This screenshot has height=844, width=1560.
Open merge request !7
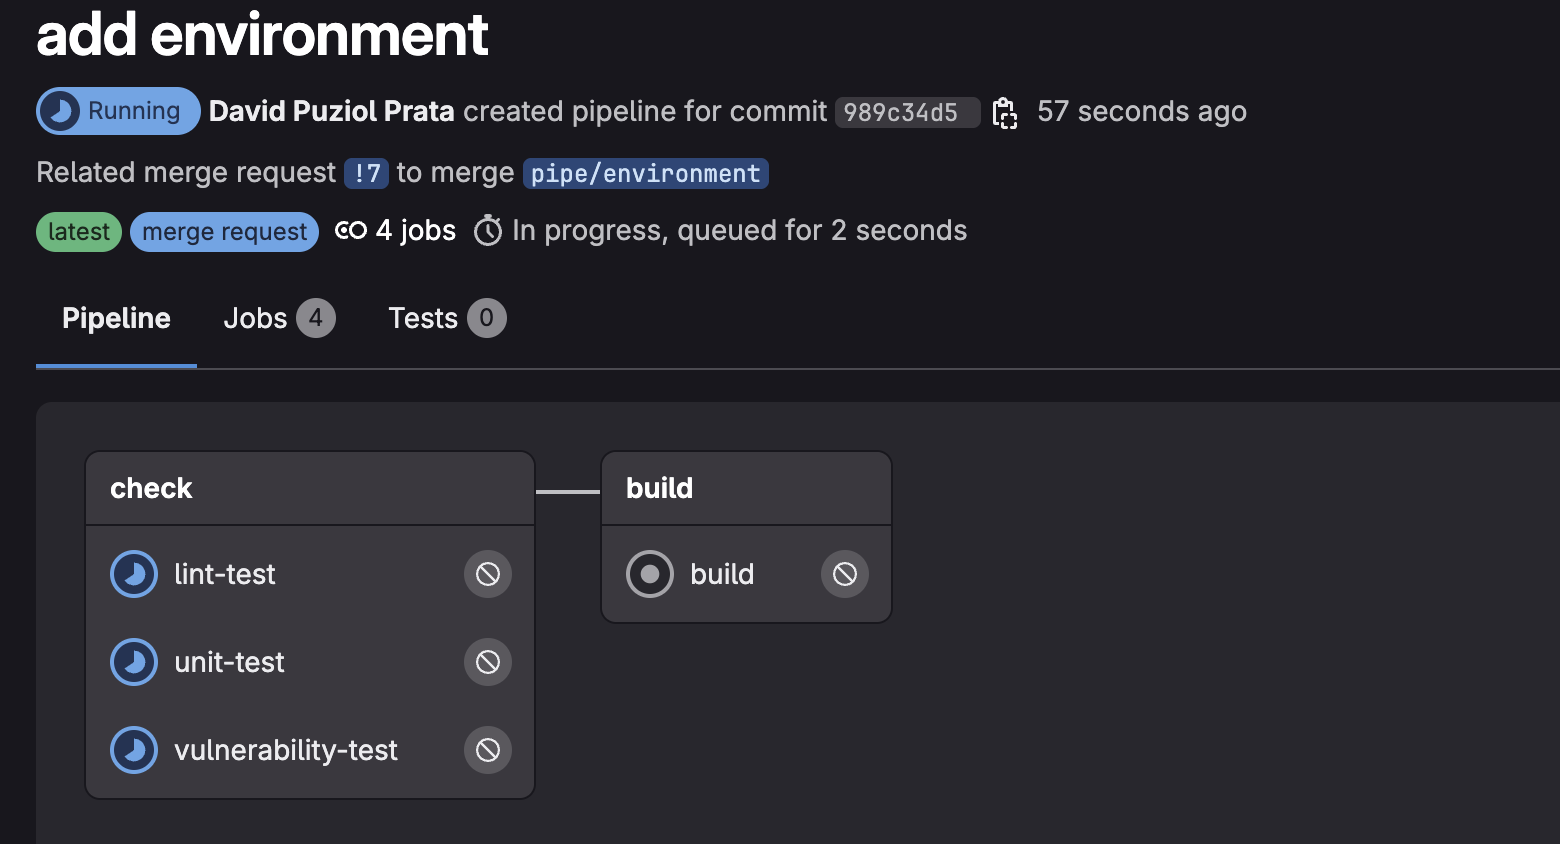(x=366, y=172)
